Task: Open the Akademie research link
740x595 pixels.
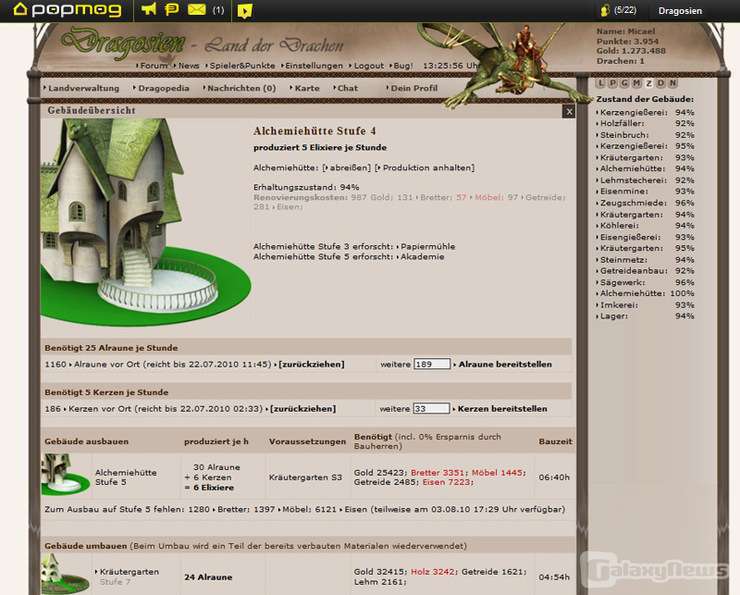Action: coord(420,257)
